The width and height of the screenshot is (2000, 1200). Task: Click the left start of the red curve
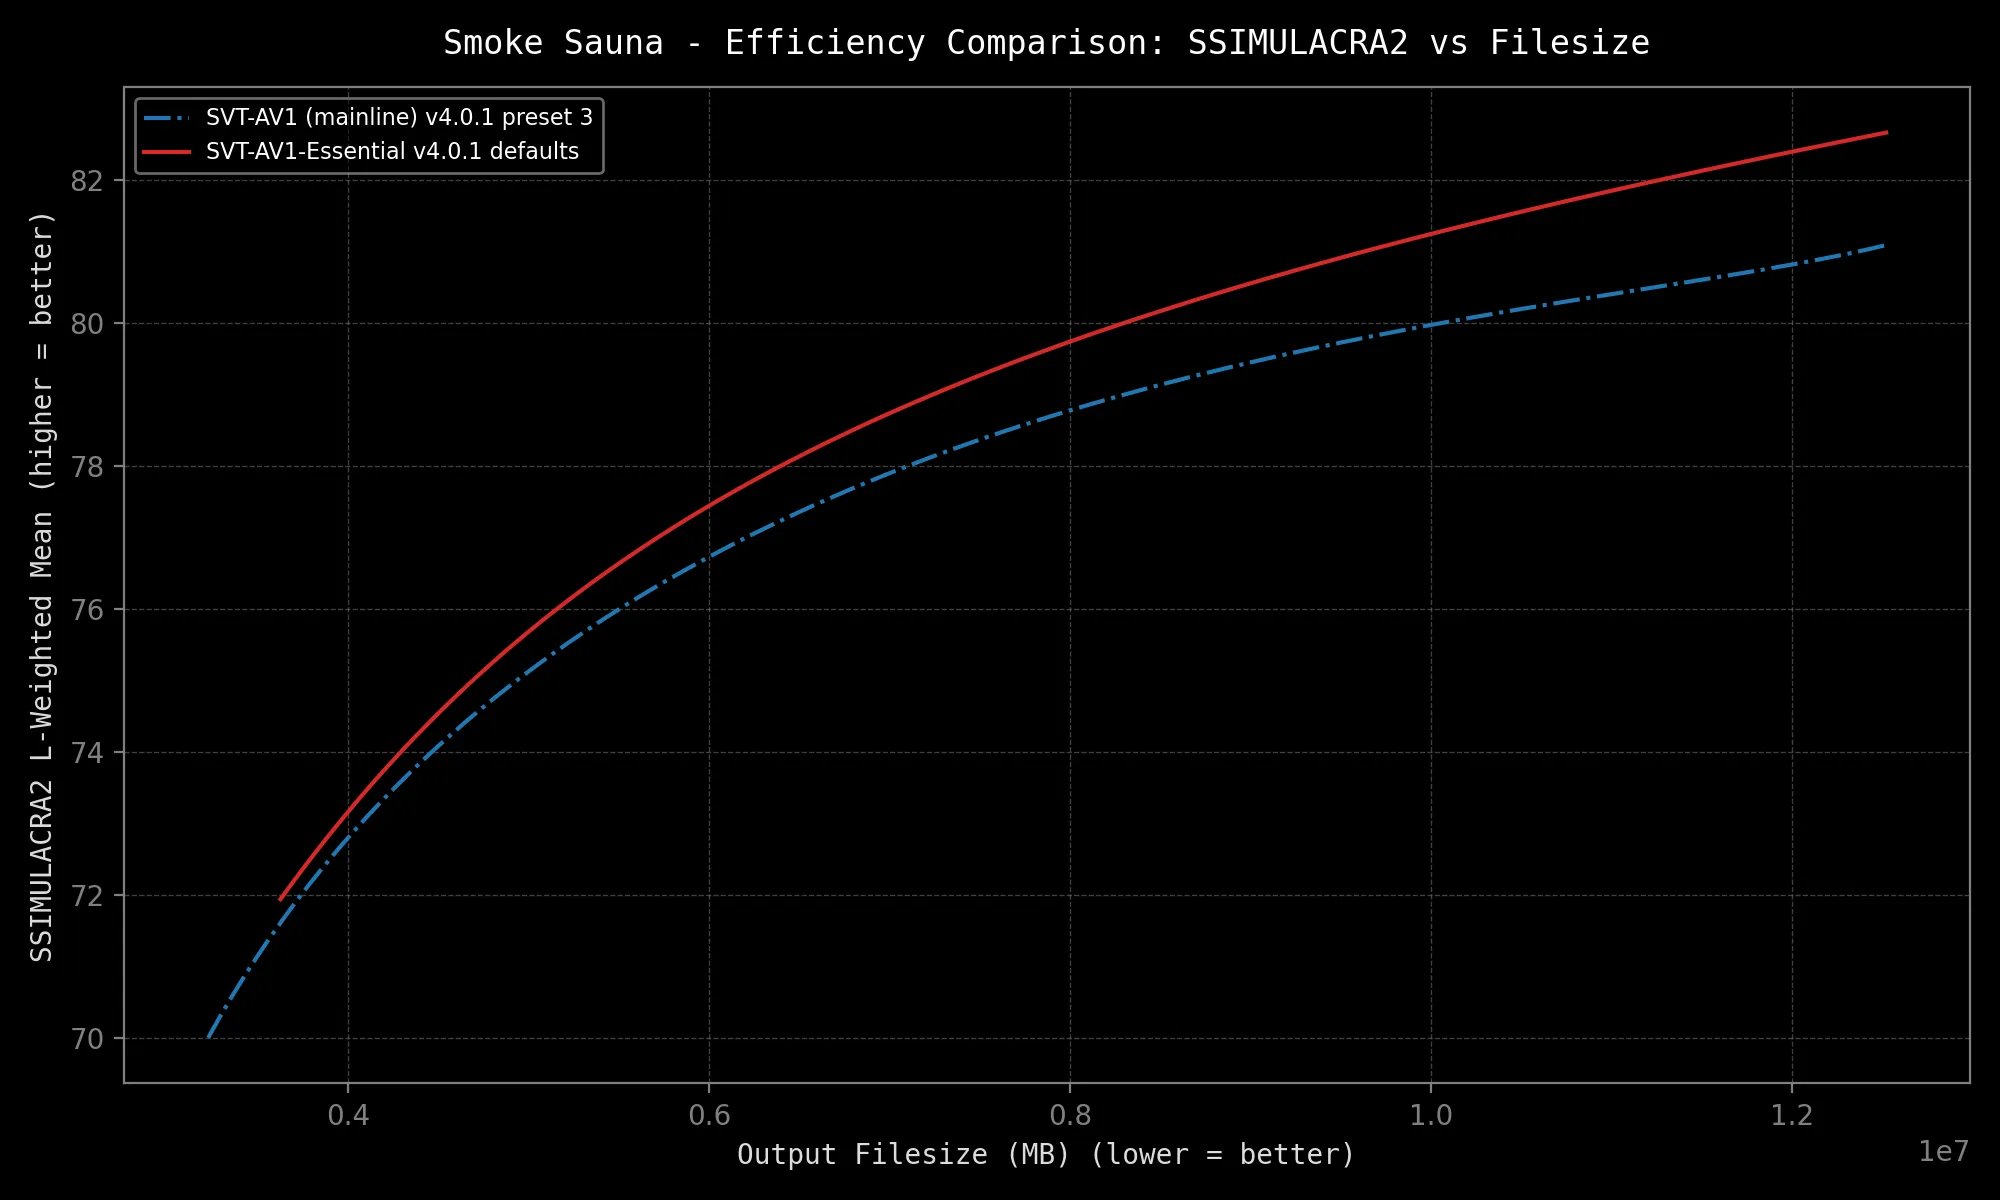tap(280, 899)
